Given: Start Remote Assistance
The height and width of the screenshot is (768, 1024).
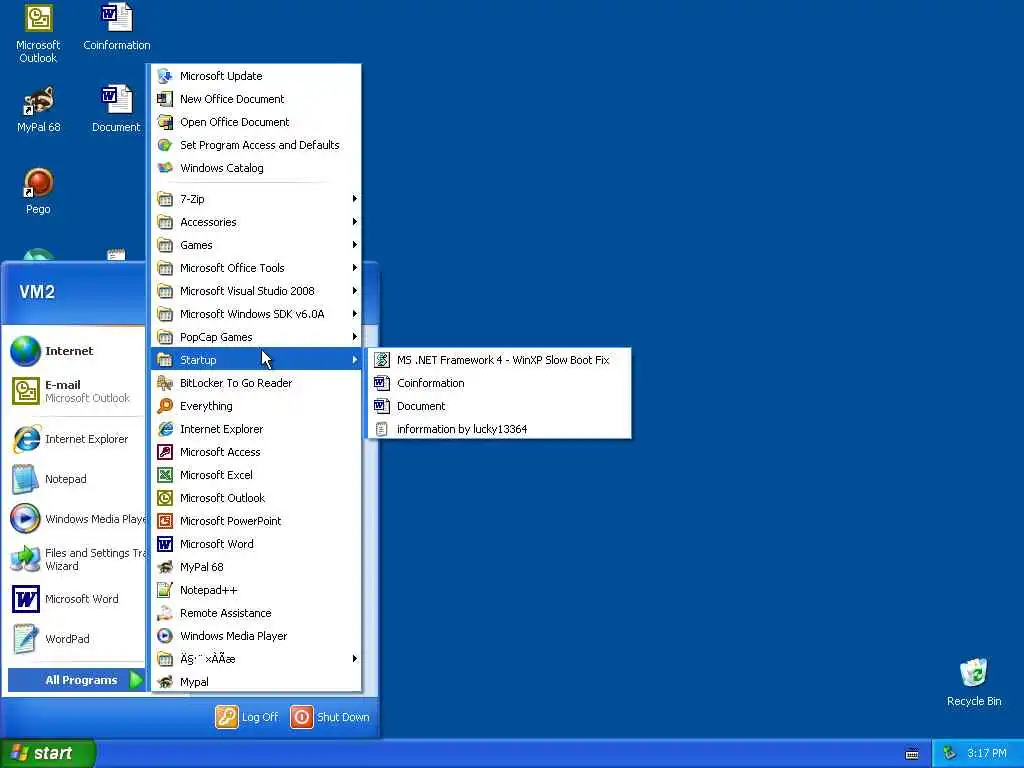Looking at the screenshot, I should tap(256, 613).
